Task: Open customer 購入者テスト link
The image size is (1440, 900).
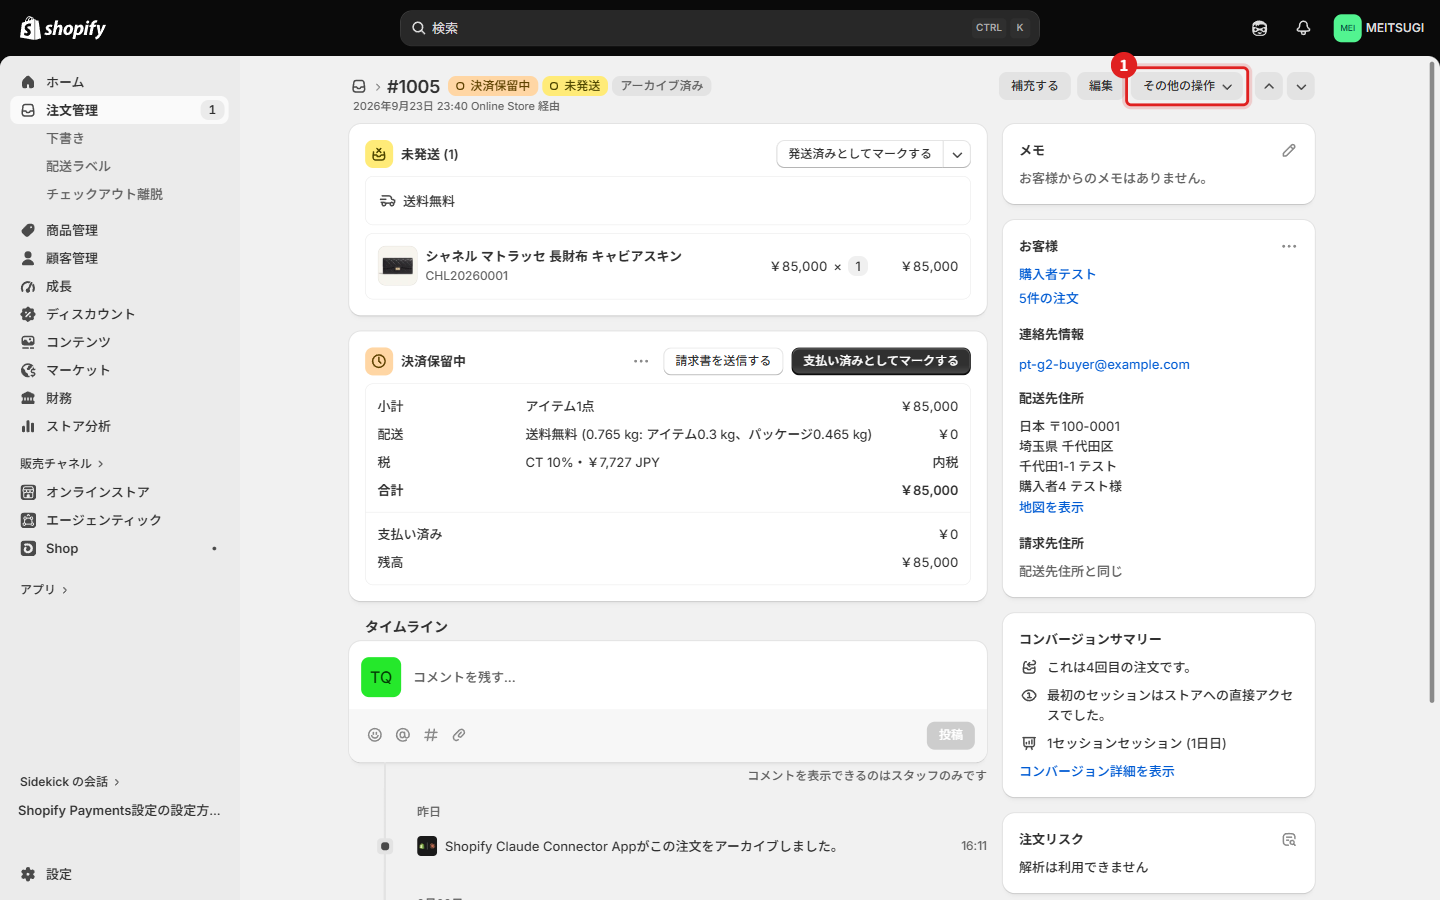Action: pyautogui.click(x=1057, y=274)
